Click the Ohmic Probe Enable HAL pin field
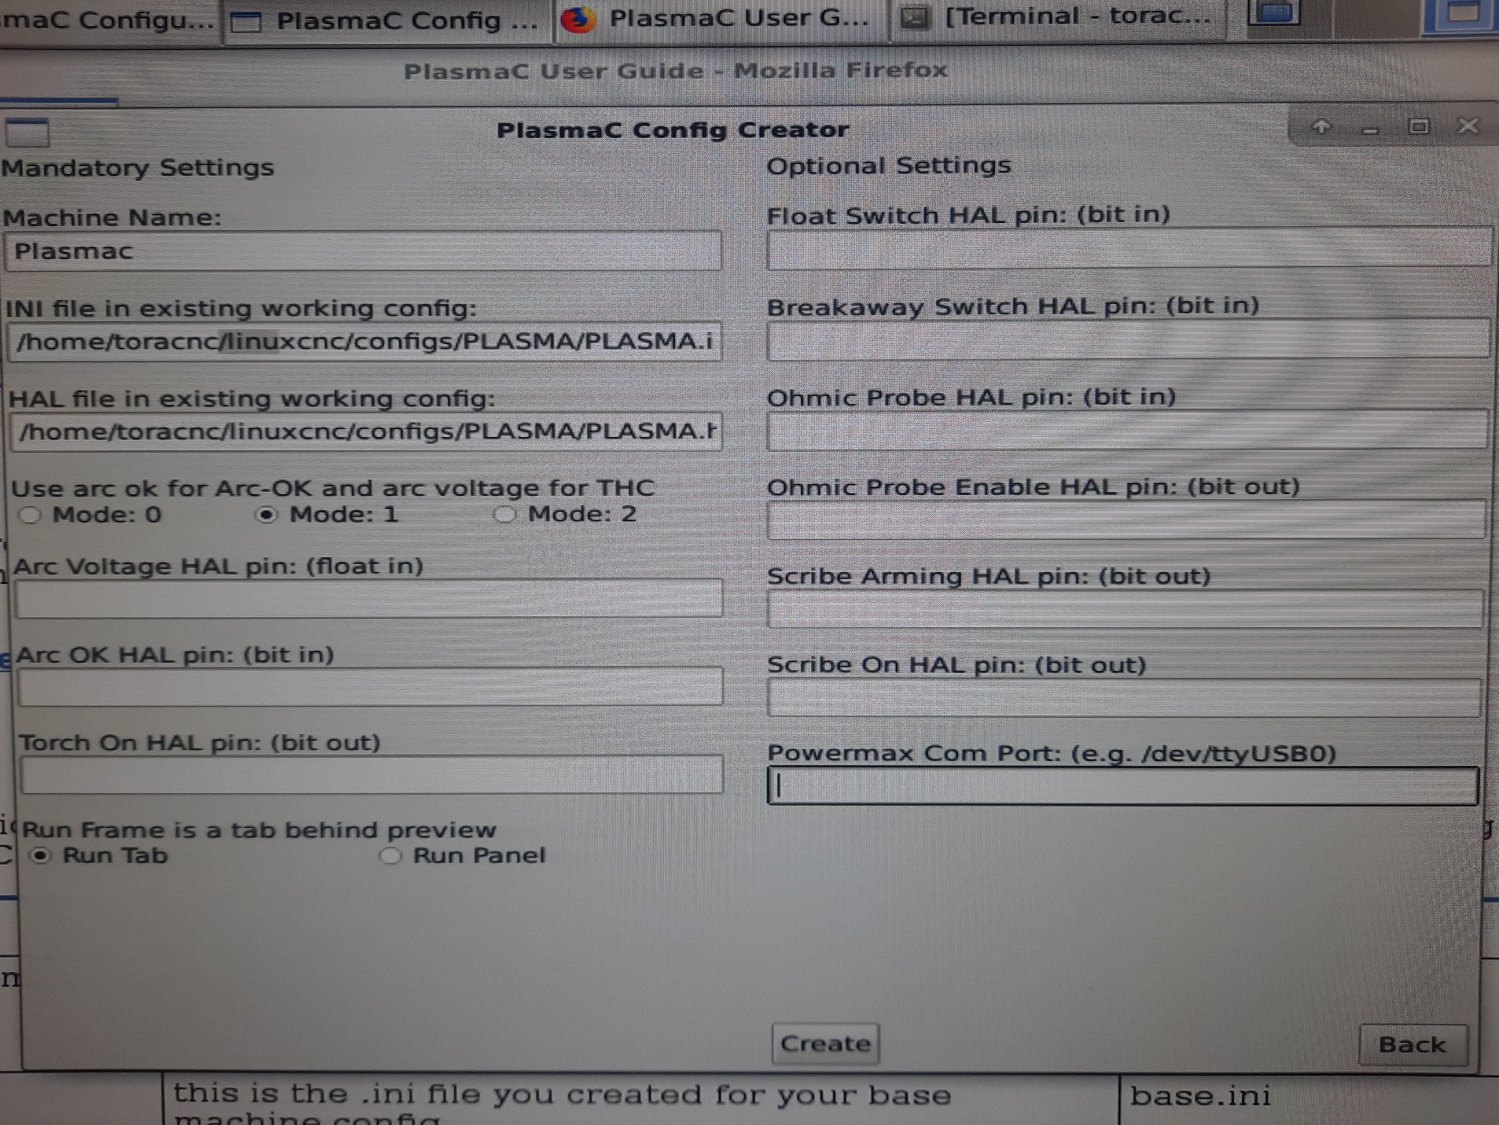The image size is (1499, 1125). point(1126,520)
